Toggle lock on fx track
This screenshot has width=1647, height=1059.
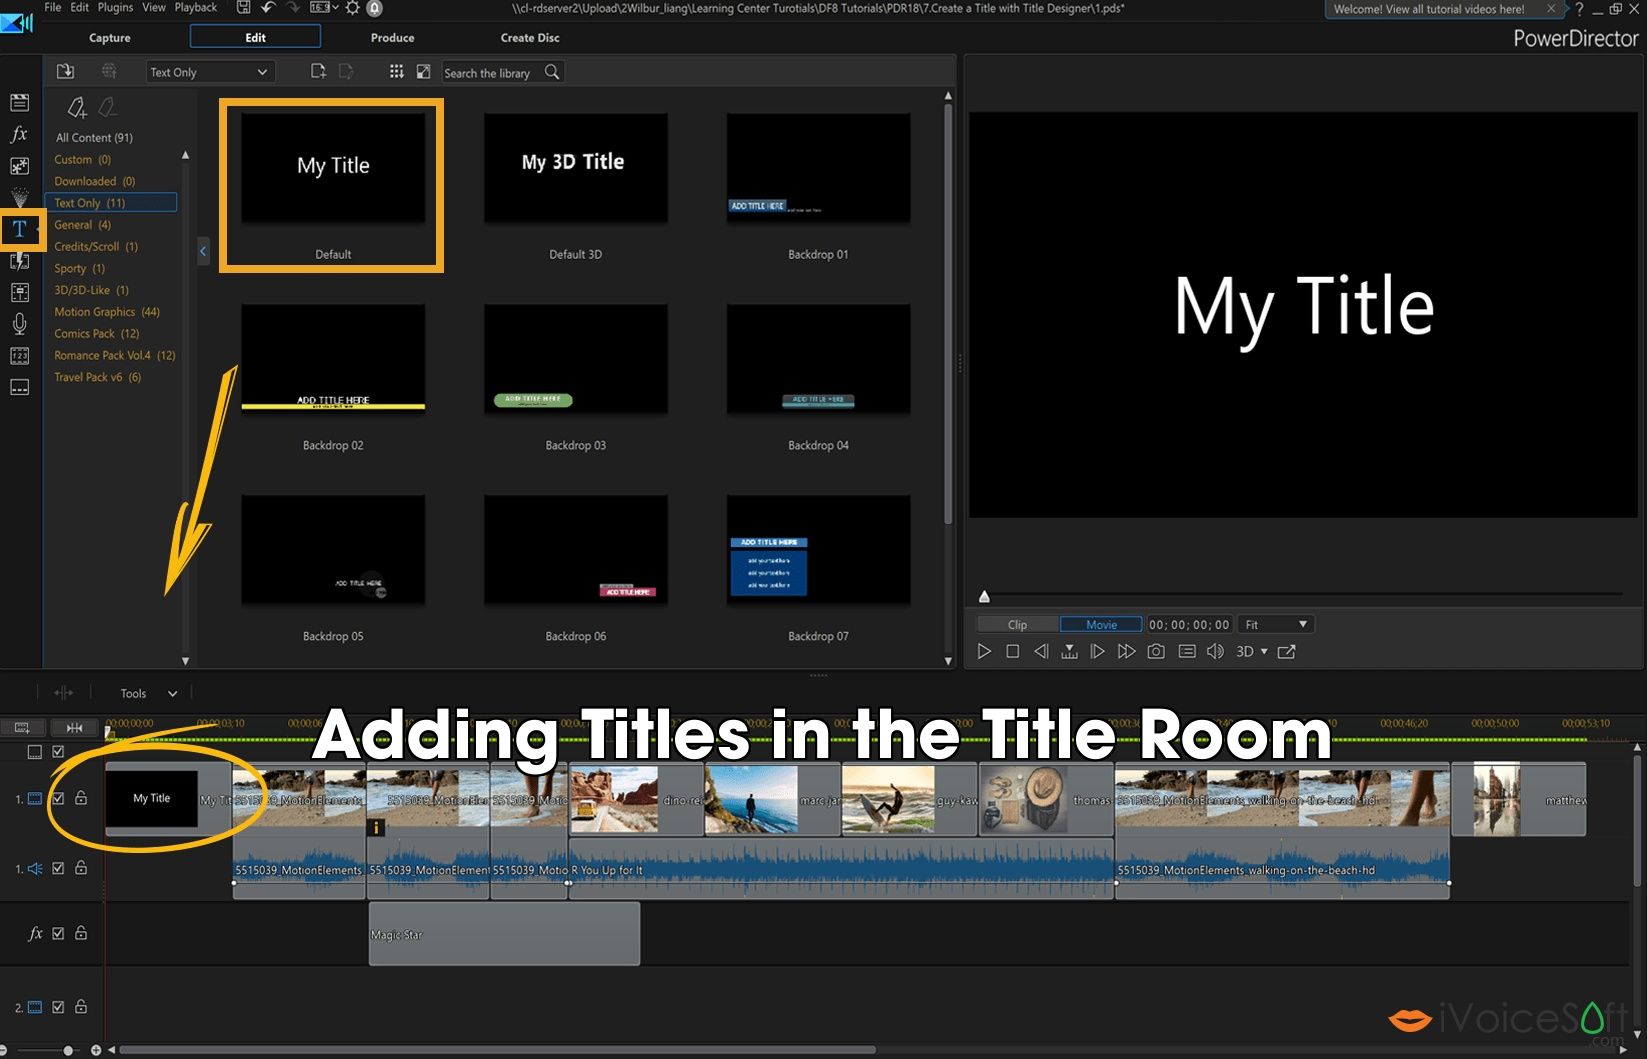tap(81, 933)
